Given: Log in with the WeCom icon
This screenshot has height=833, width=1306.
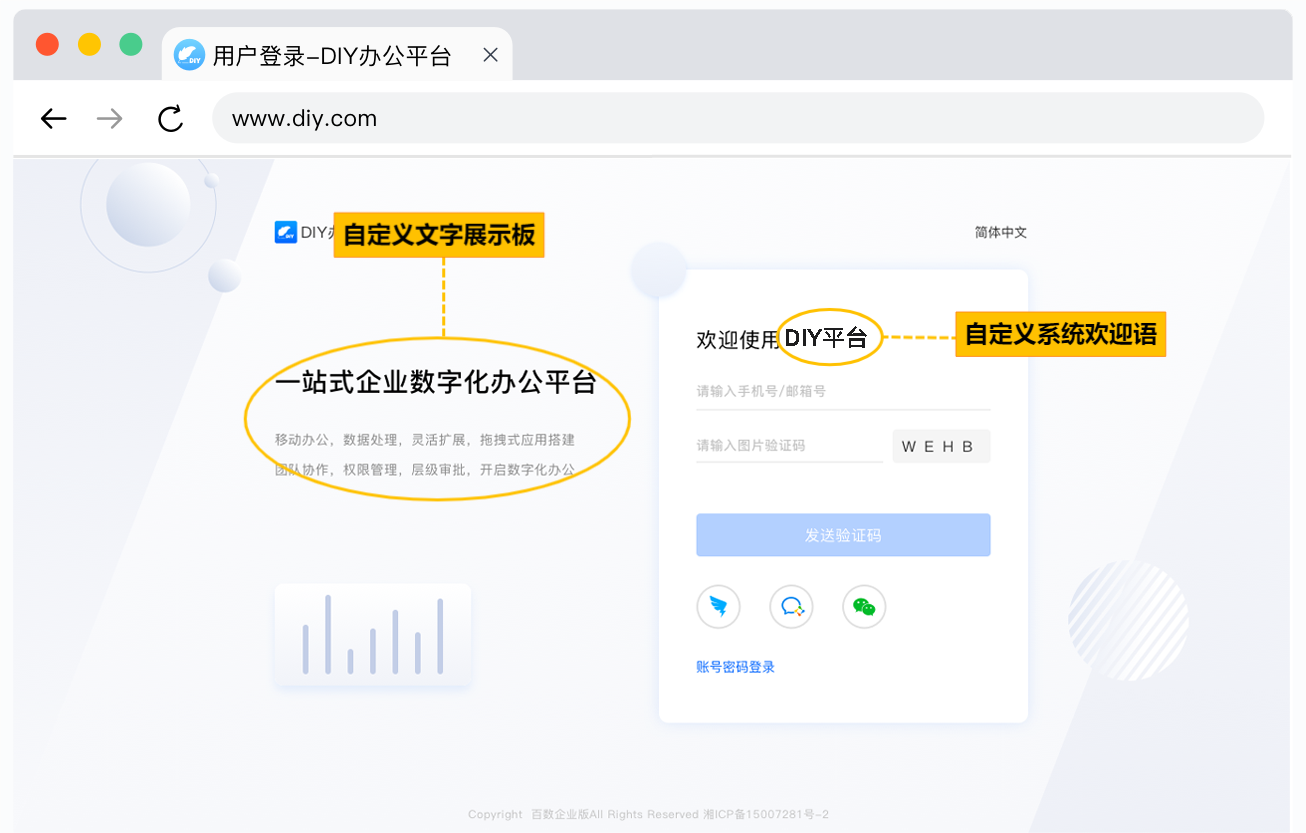Looking at the screenshot, I should point(791,607).
